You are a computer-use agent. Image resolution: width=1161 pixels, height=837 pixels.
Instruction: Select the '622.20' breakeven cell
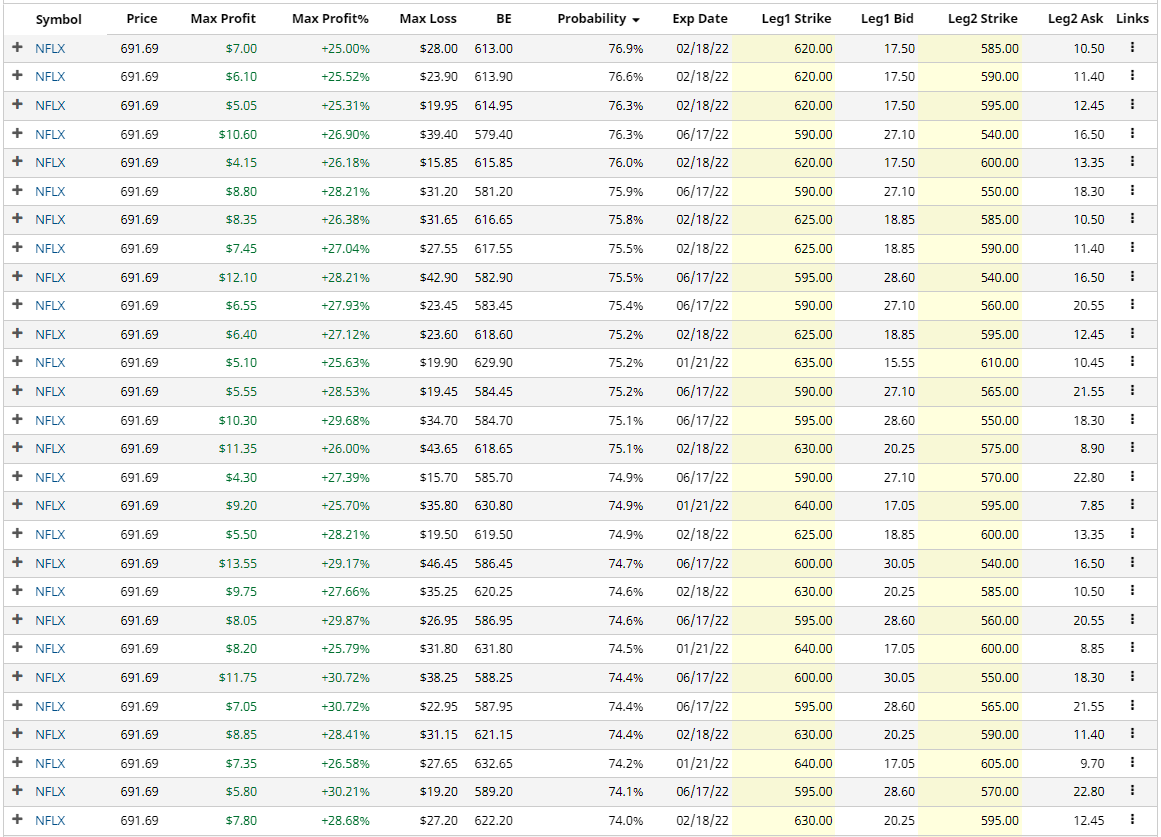point(494,821)
